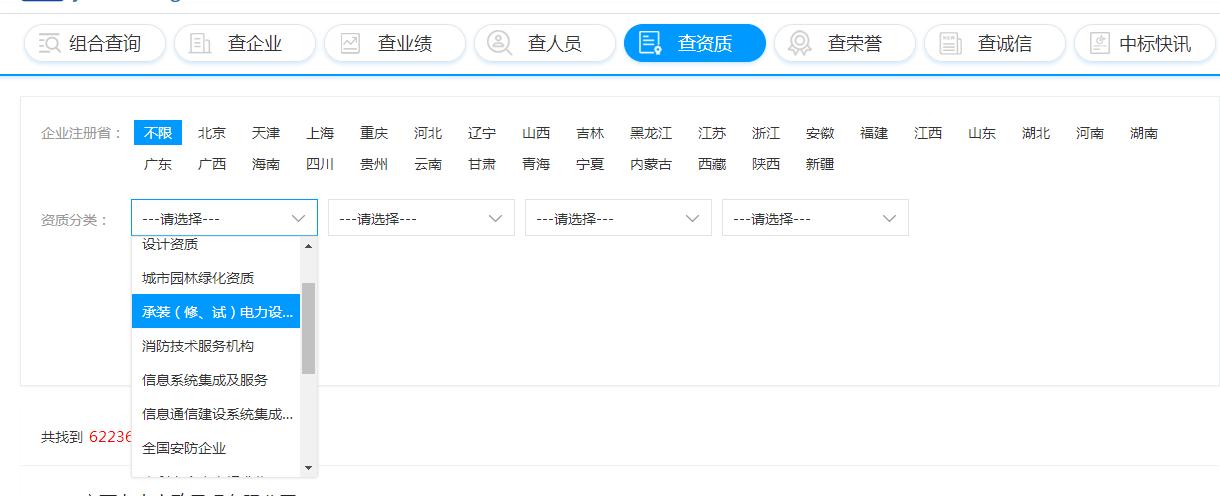Open the 组合查询 combined search tab
This screenshot has width=1220, height=496.
94,43
